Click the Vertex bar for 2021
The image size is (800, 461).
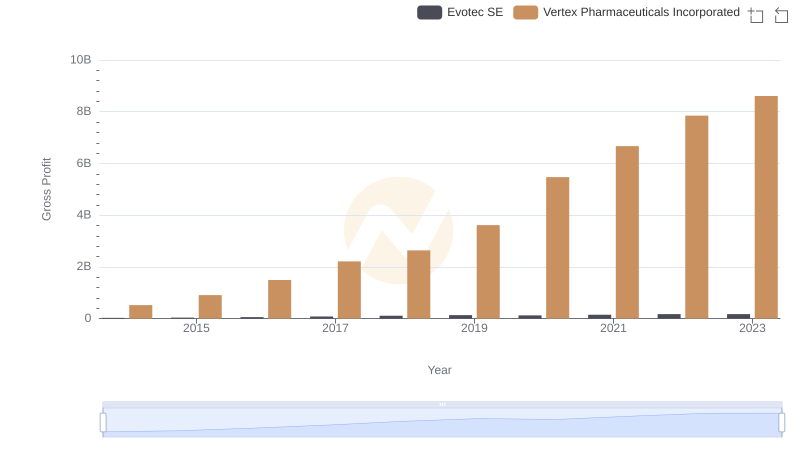point(627,232)
